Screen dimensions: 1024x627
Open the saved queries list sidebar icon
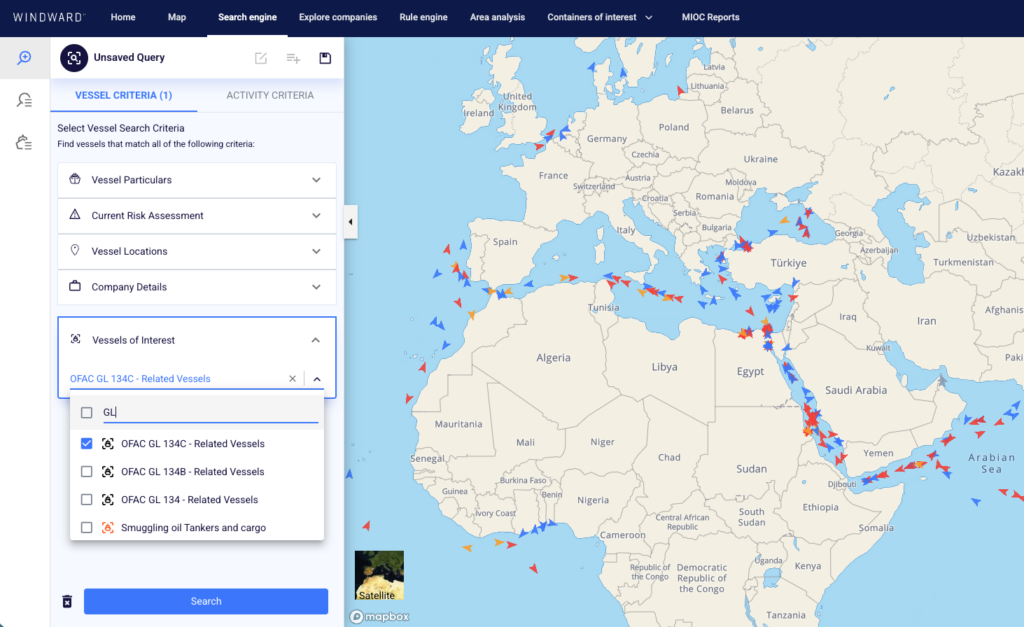[x=24, y=100]
